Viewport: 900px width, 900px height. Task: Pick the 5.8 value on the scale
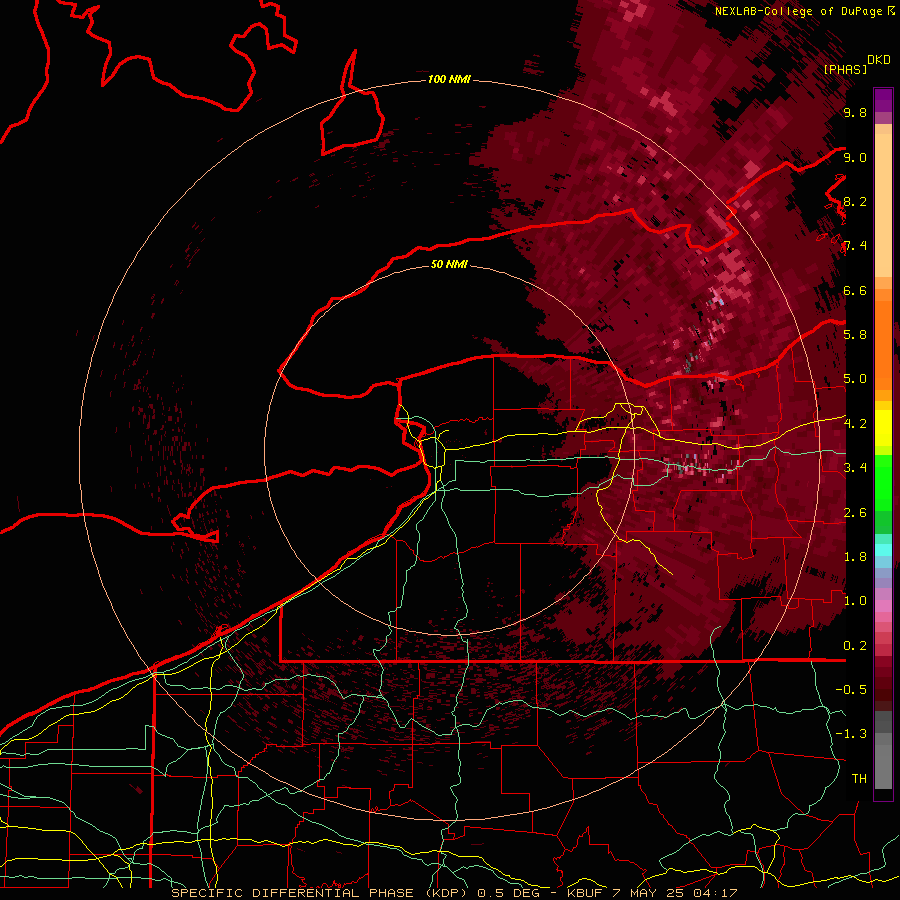(855, 335)
